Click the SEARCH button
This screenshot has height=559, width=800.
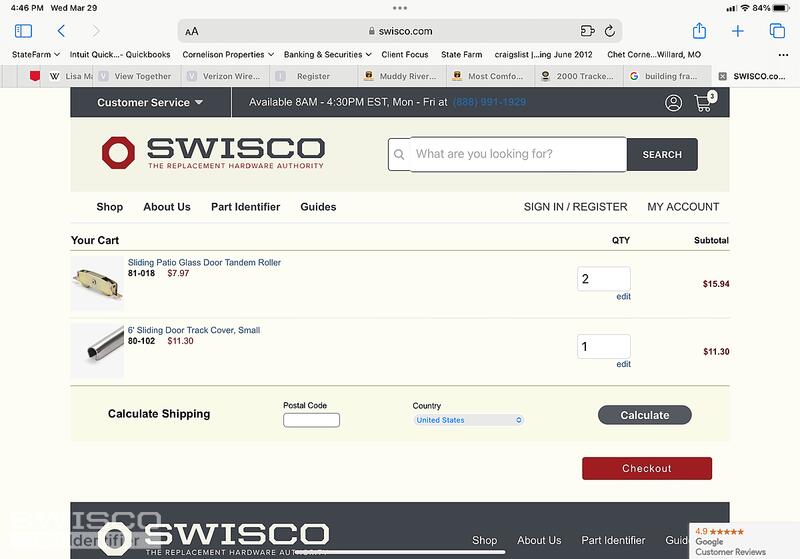coord(662,155)
